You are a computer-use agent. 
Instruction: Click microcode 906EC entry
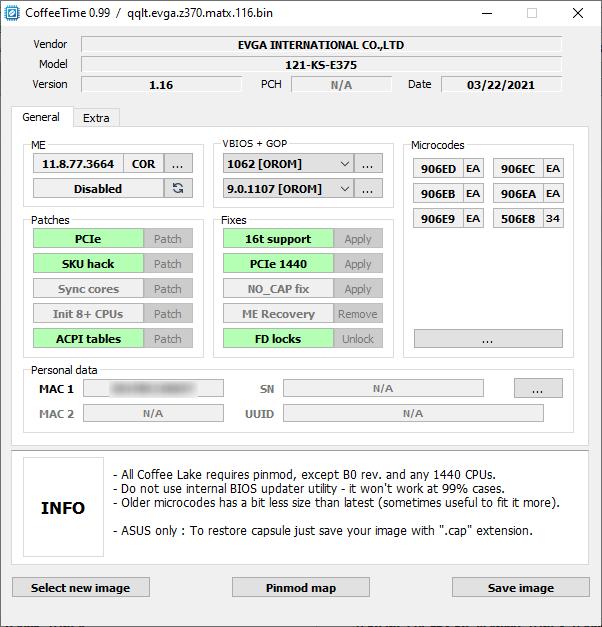[518, 169]
